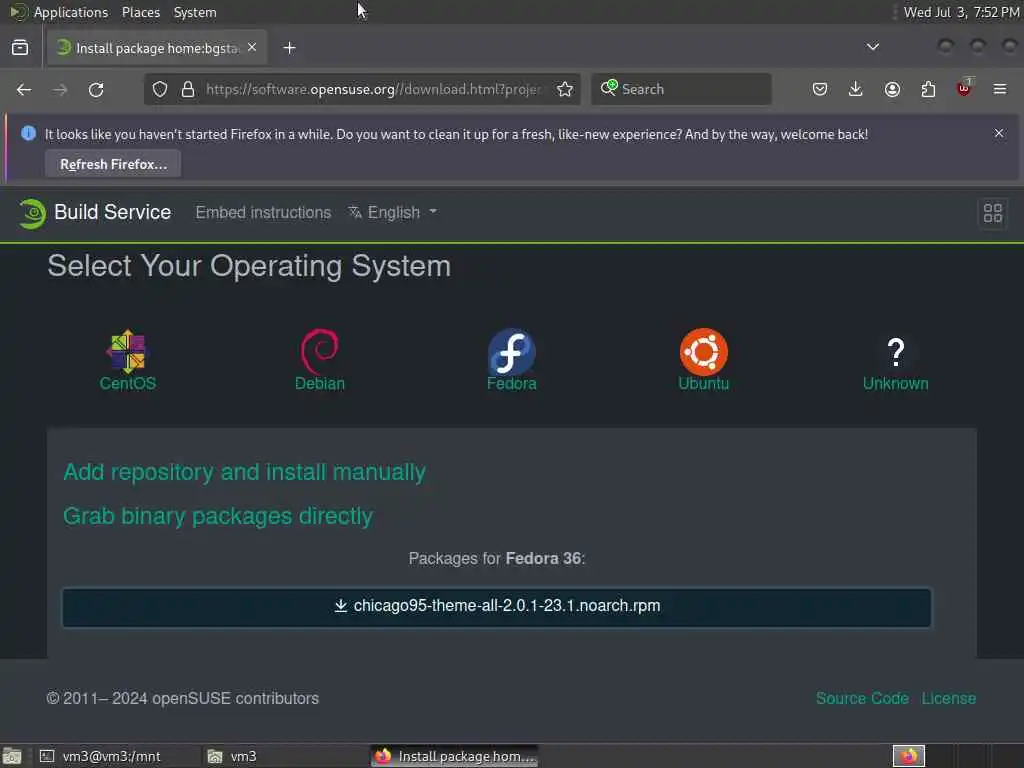Image resolution: width=1024 pixels, height=768 pixels.
Task: Click the clock showing Wed Jul 3
Action: pos(961,12)
